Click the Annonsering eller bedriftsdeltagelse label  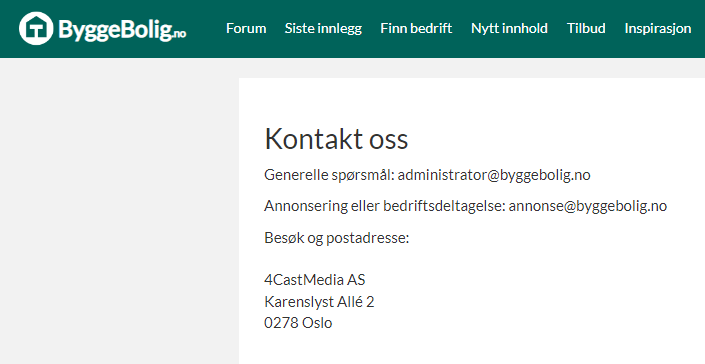385,206
